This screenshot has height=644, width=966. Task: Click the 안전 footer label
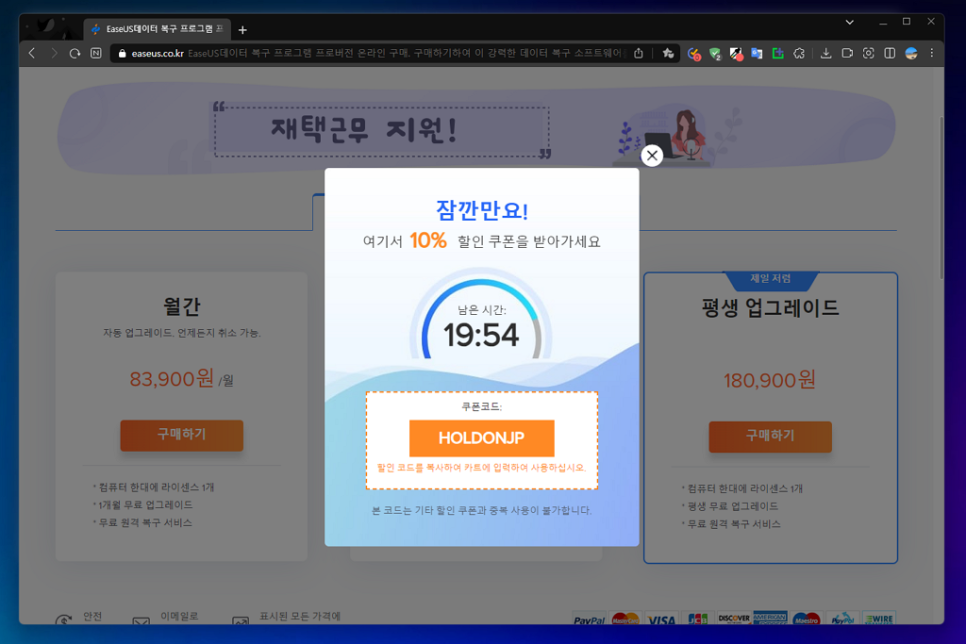(x=92, y=617)
